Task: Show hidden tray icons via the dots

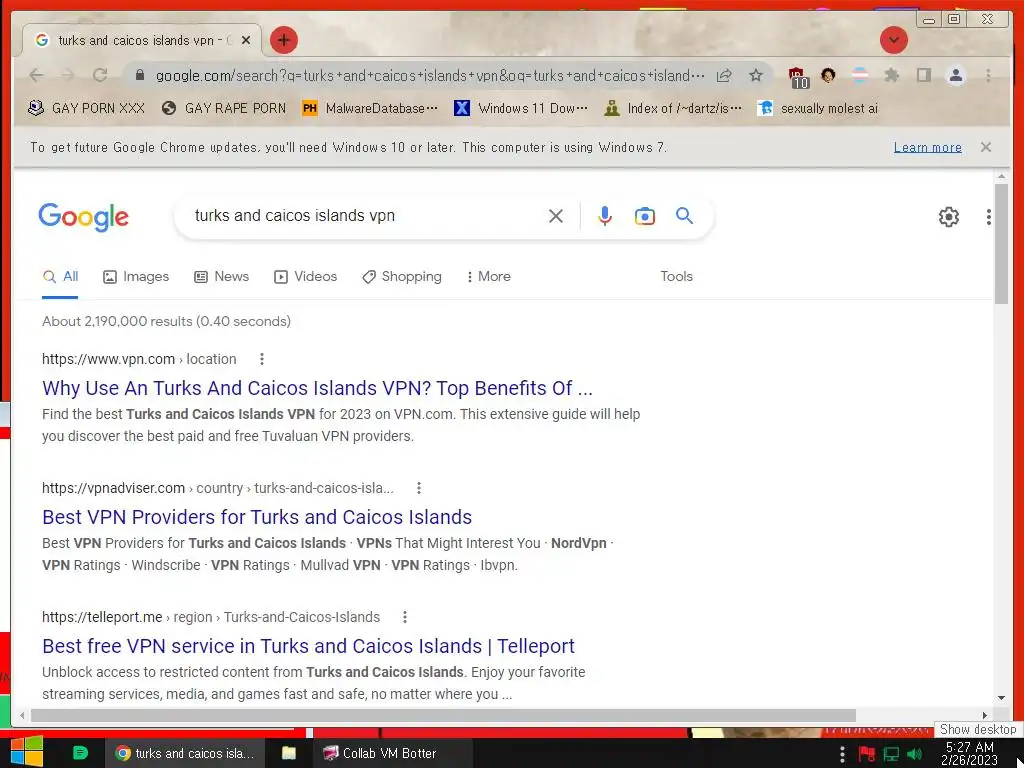Action: (x=842, y=754)
